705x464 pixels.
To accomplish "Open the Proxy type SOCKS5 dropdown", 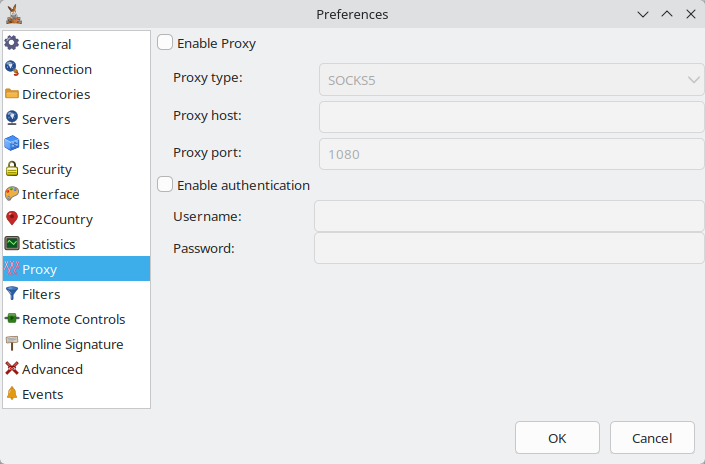I will [x=511, y=80].
